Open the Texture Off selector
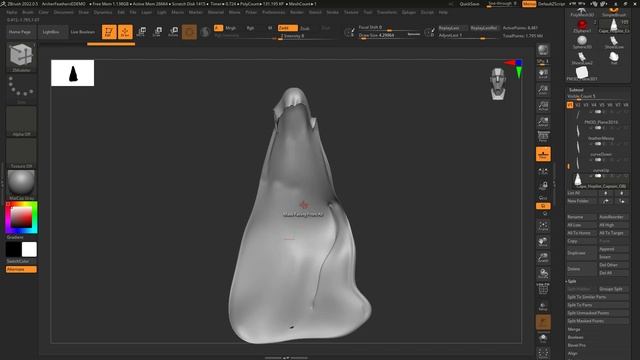The width and height of the screenshot is (640, 360). pyautogui.click(x=21, y=153)
